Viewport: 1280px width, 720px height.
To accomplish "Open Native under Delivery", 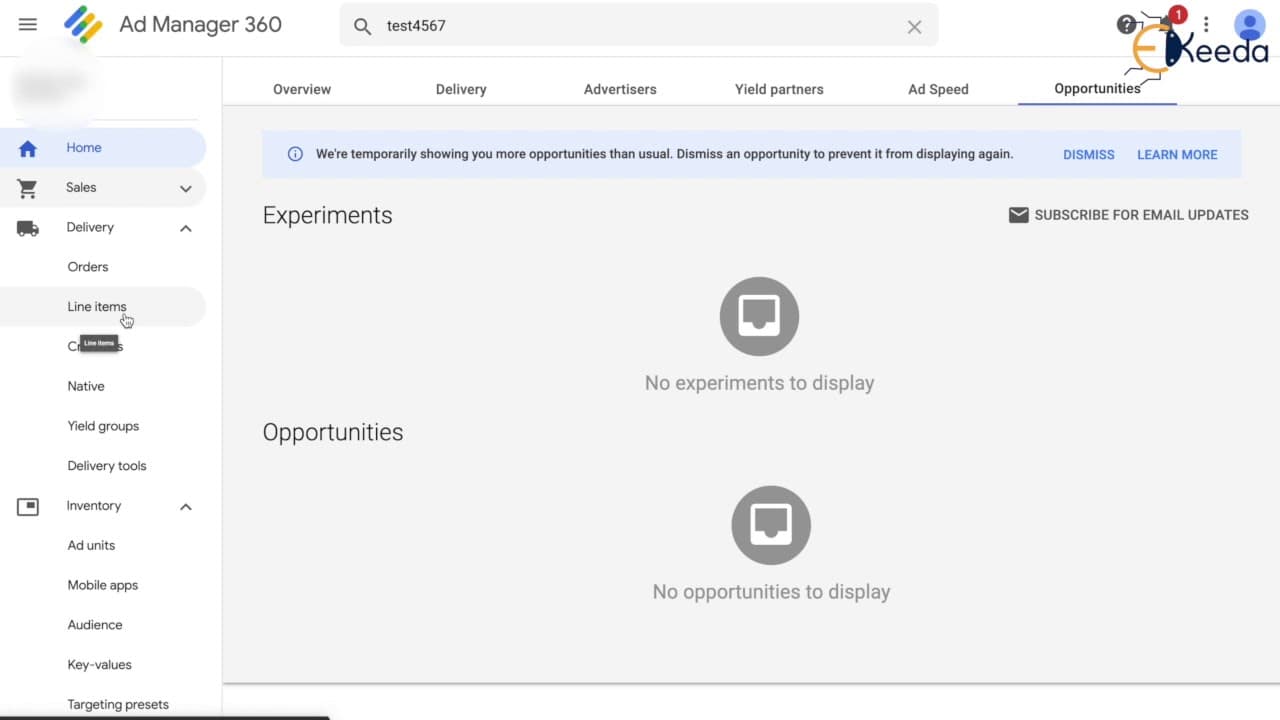I will (x=86, y=386).
